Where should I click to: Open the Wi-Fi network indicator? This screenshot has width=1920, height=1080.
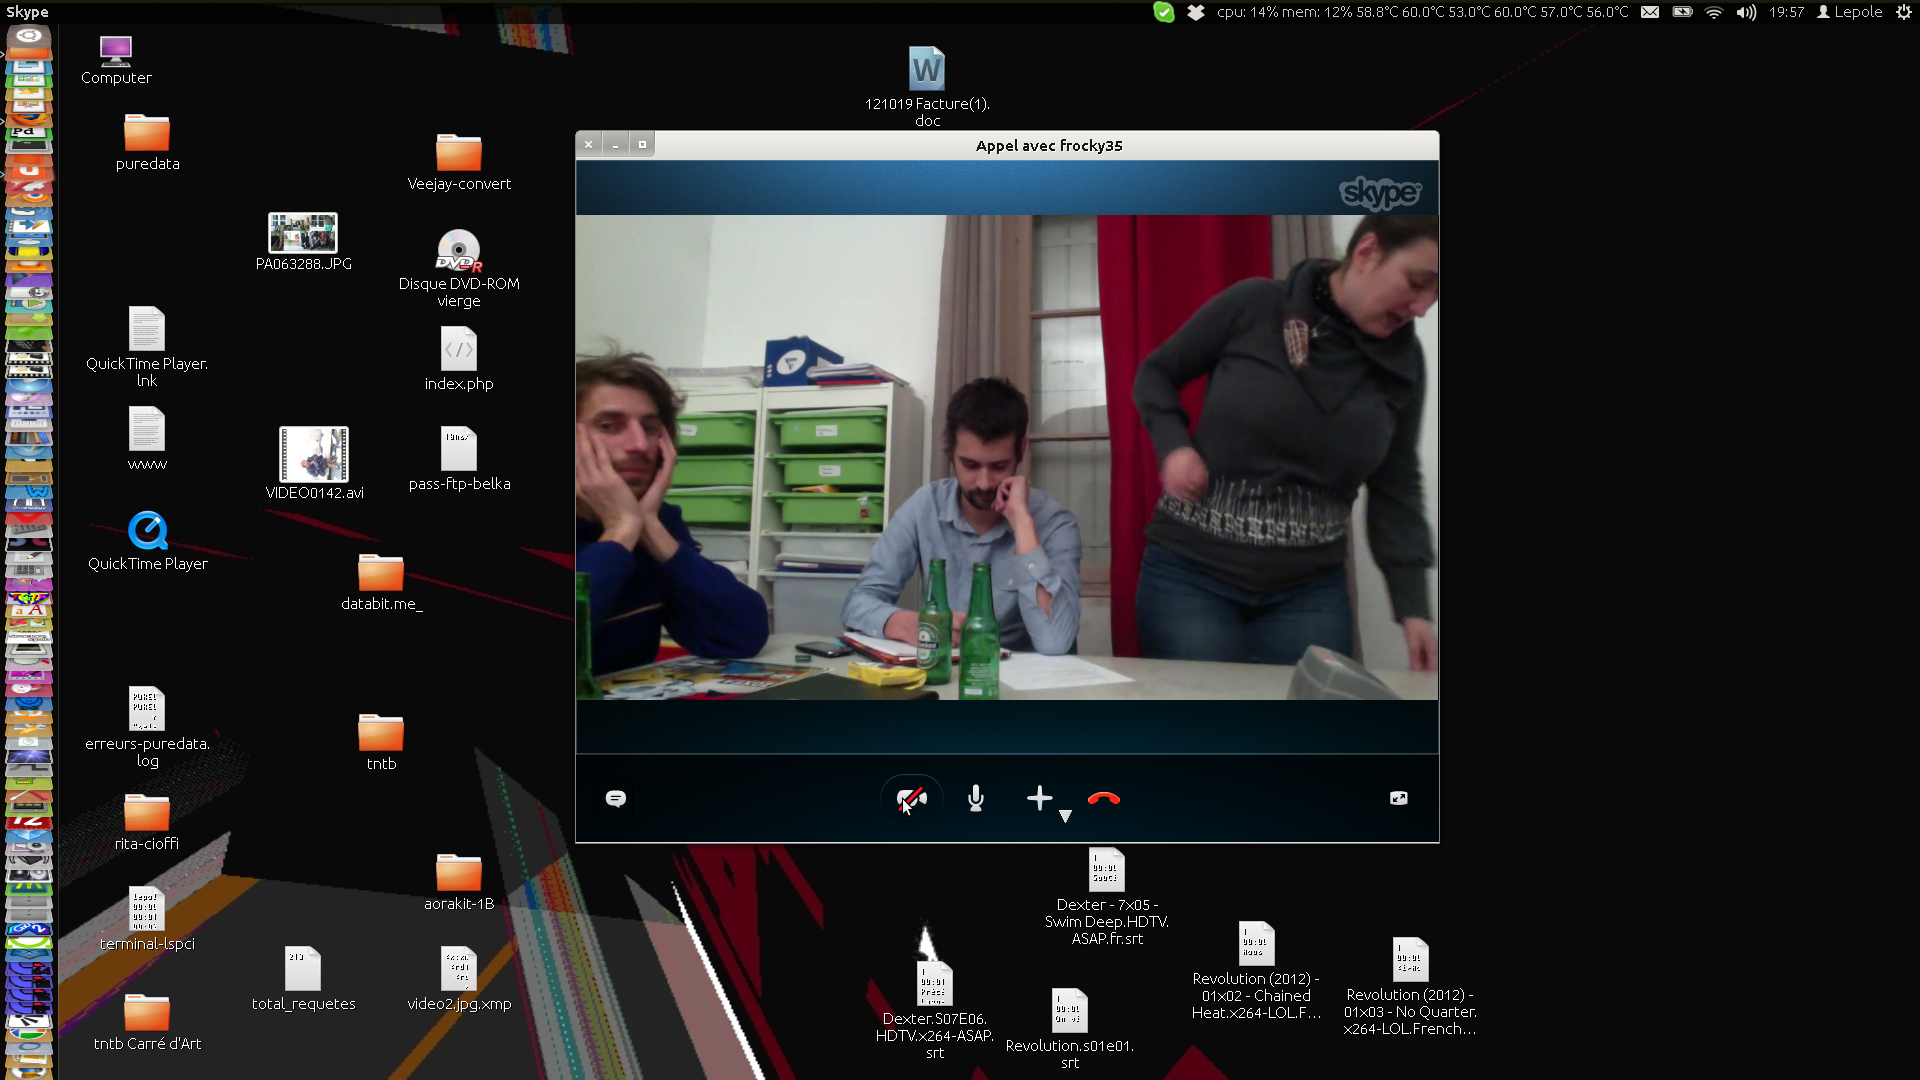coord(1714,12)
